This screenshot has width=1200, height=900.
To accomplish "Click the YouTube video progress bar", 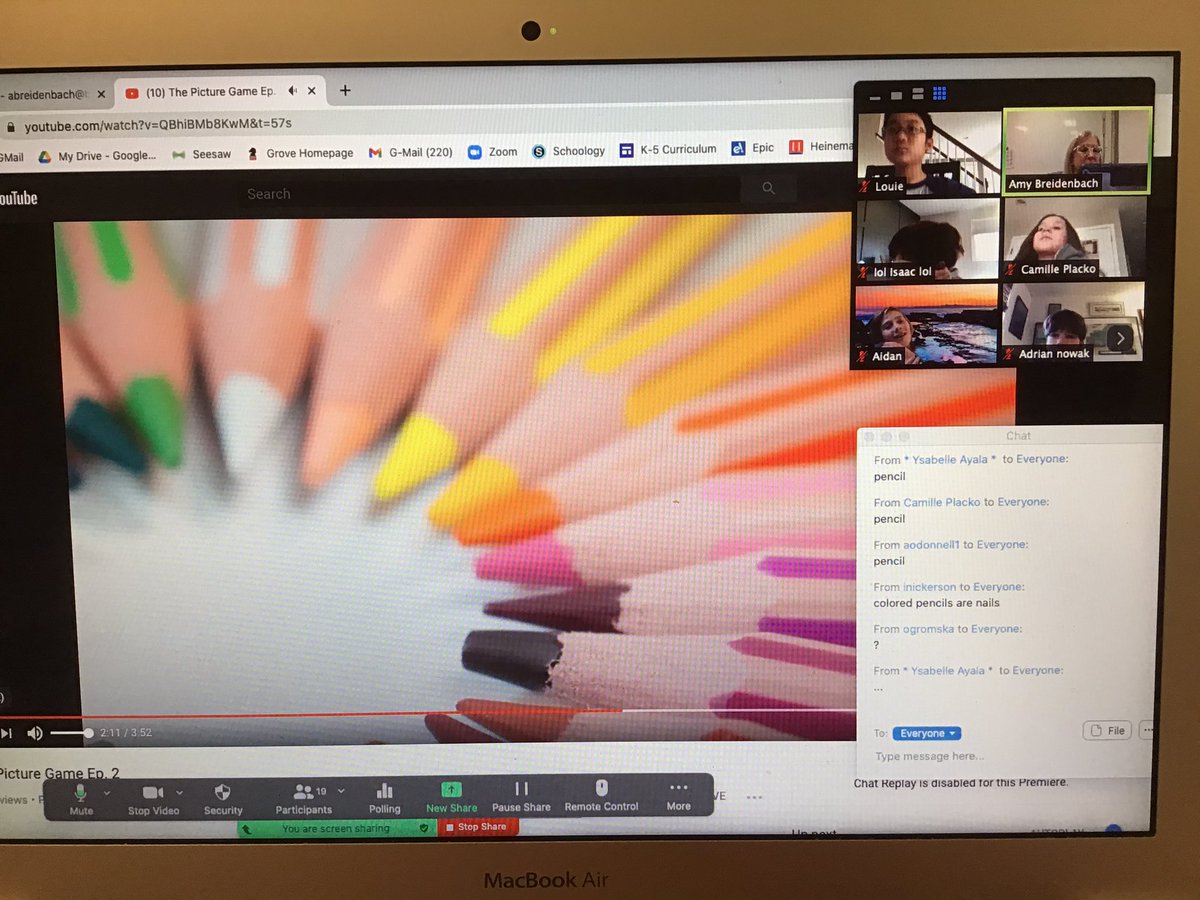I will pyautogui.click(x=428, y=712).
